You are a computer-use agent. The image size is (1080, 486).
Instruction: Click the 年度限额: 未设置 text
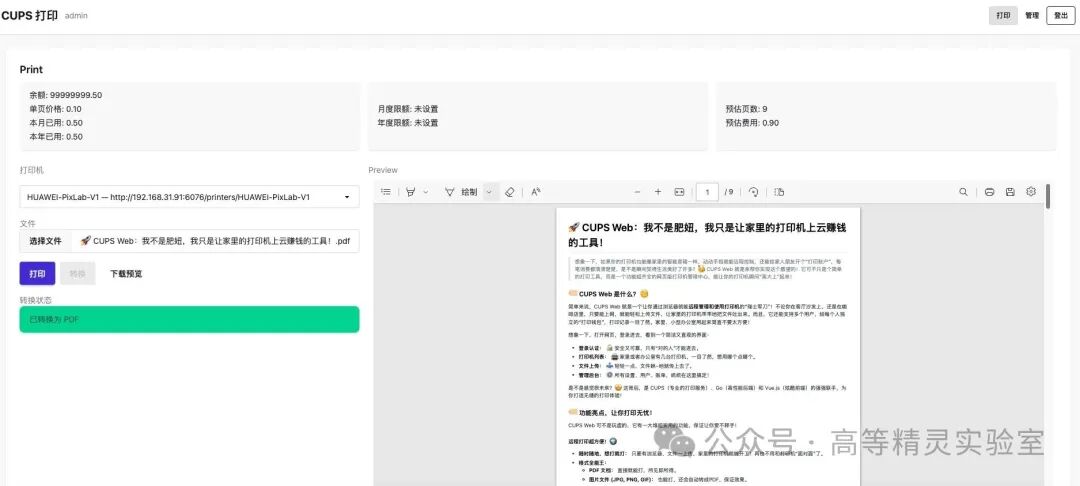[x=408, y=123]
